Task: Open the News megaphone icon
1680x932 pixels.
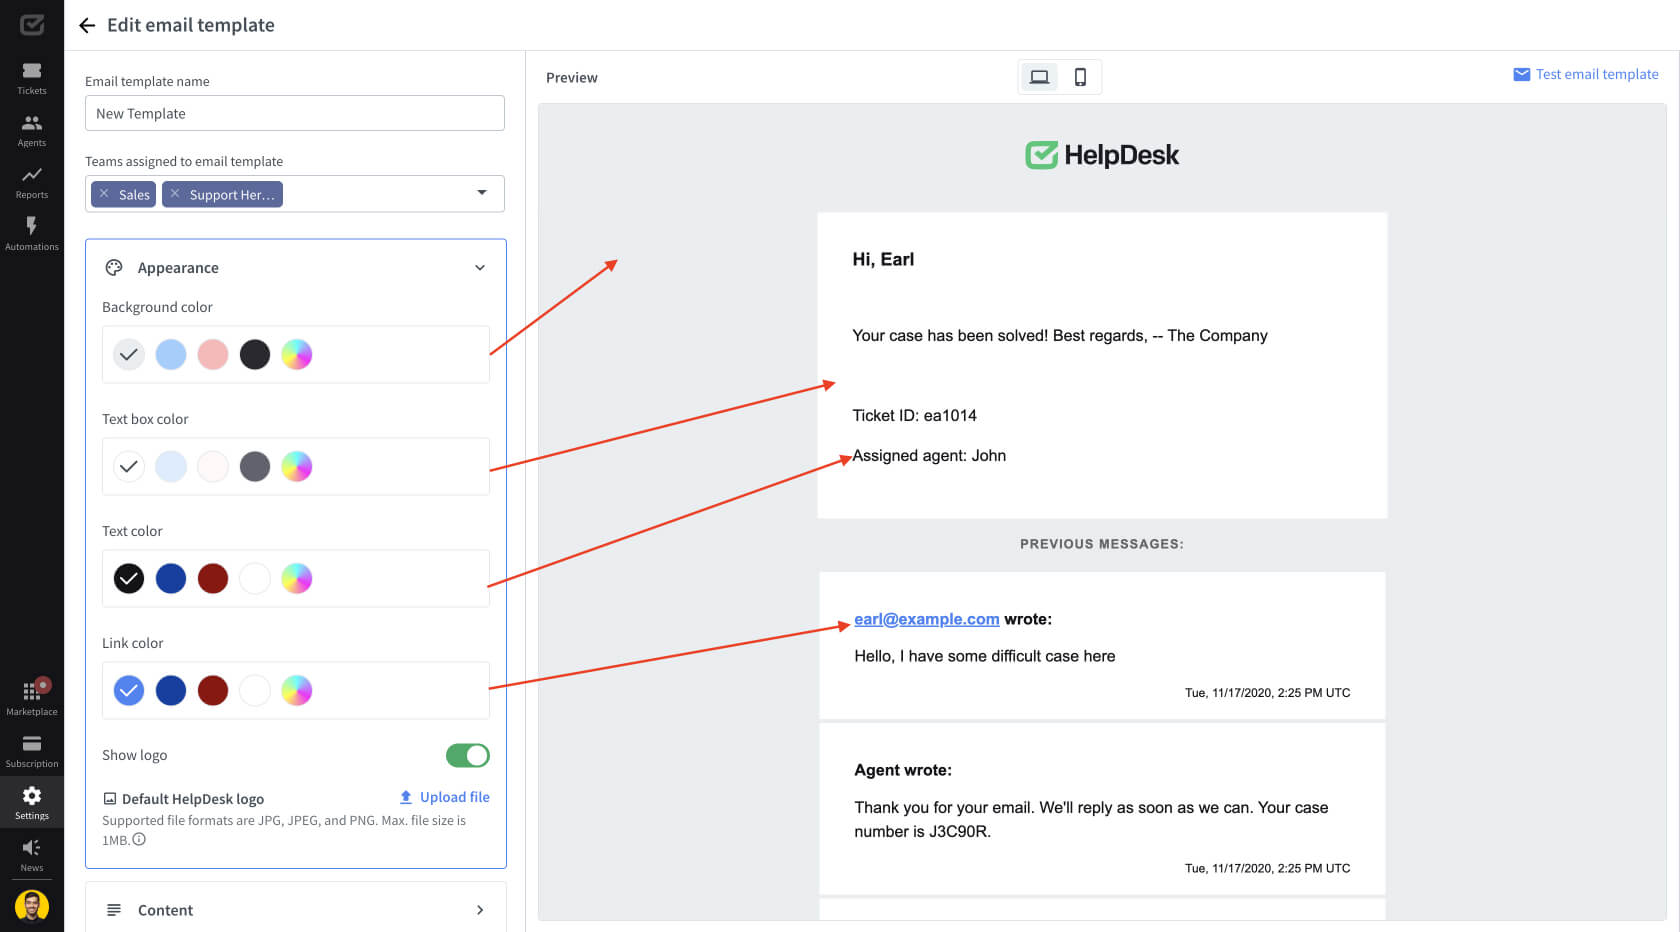Action: click(x=32, y=855)
